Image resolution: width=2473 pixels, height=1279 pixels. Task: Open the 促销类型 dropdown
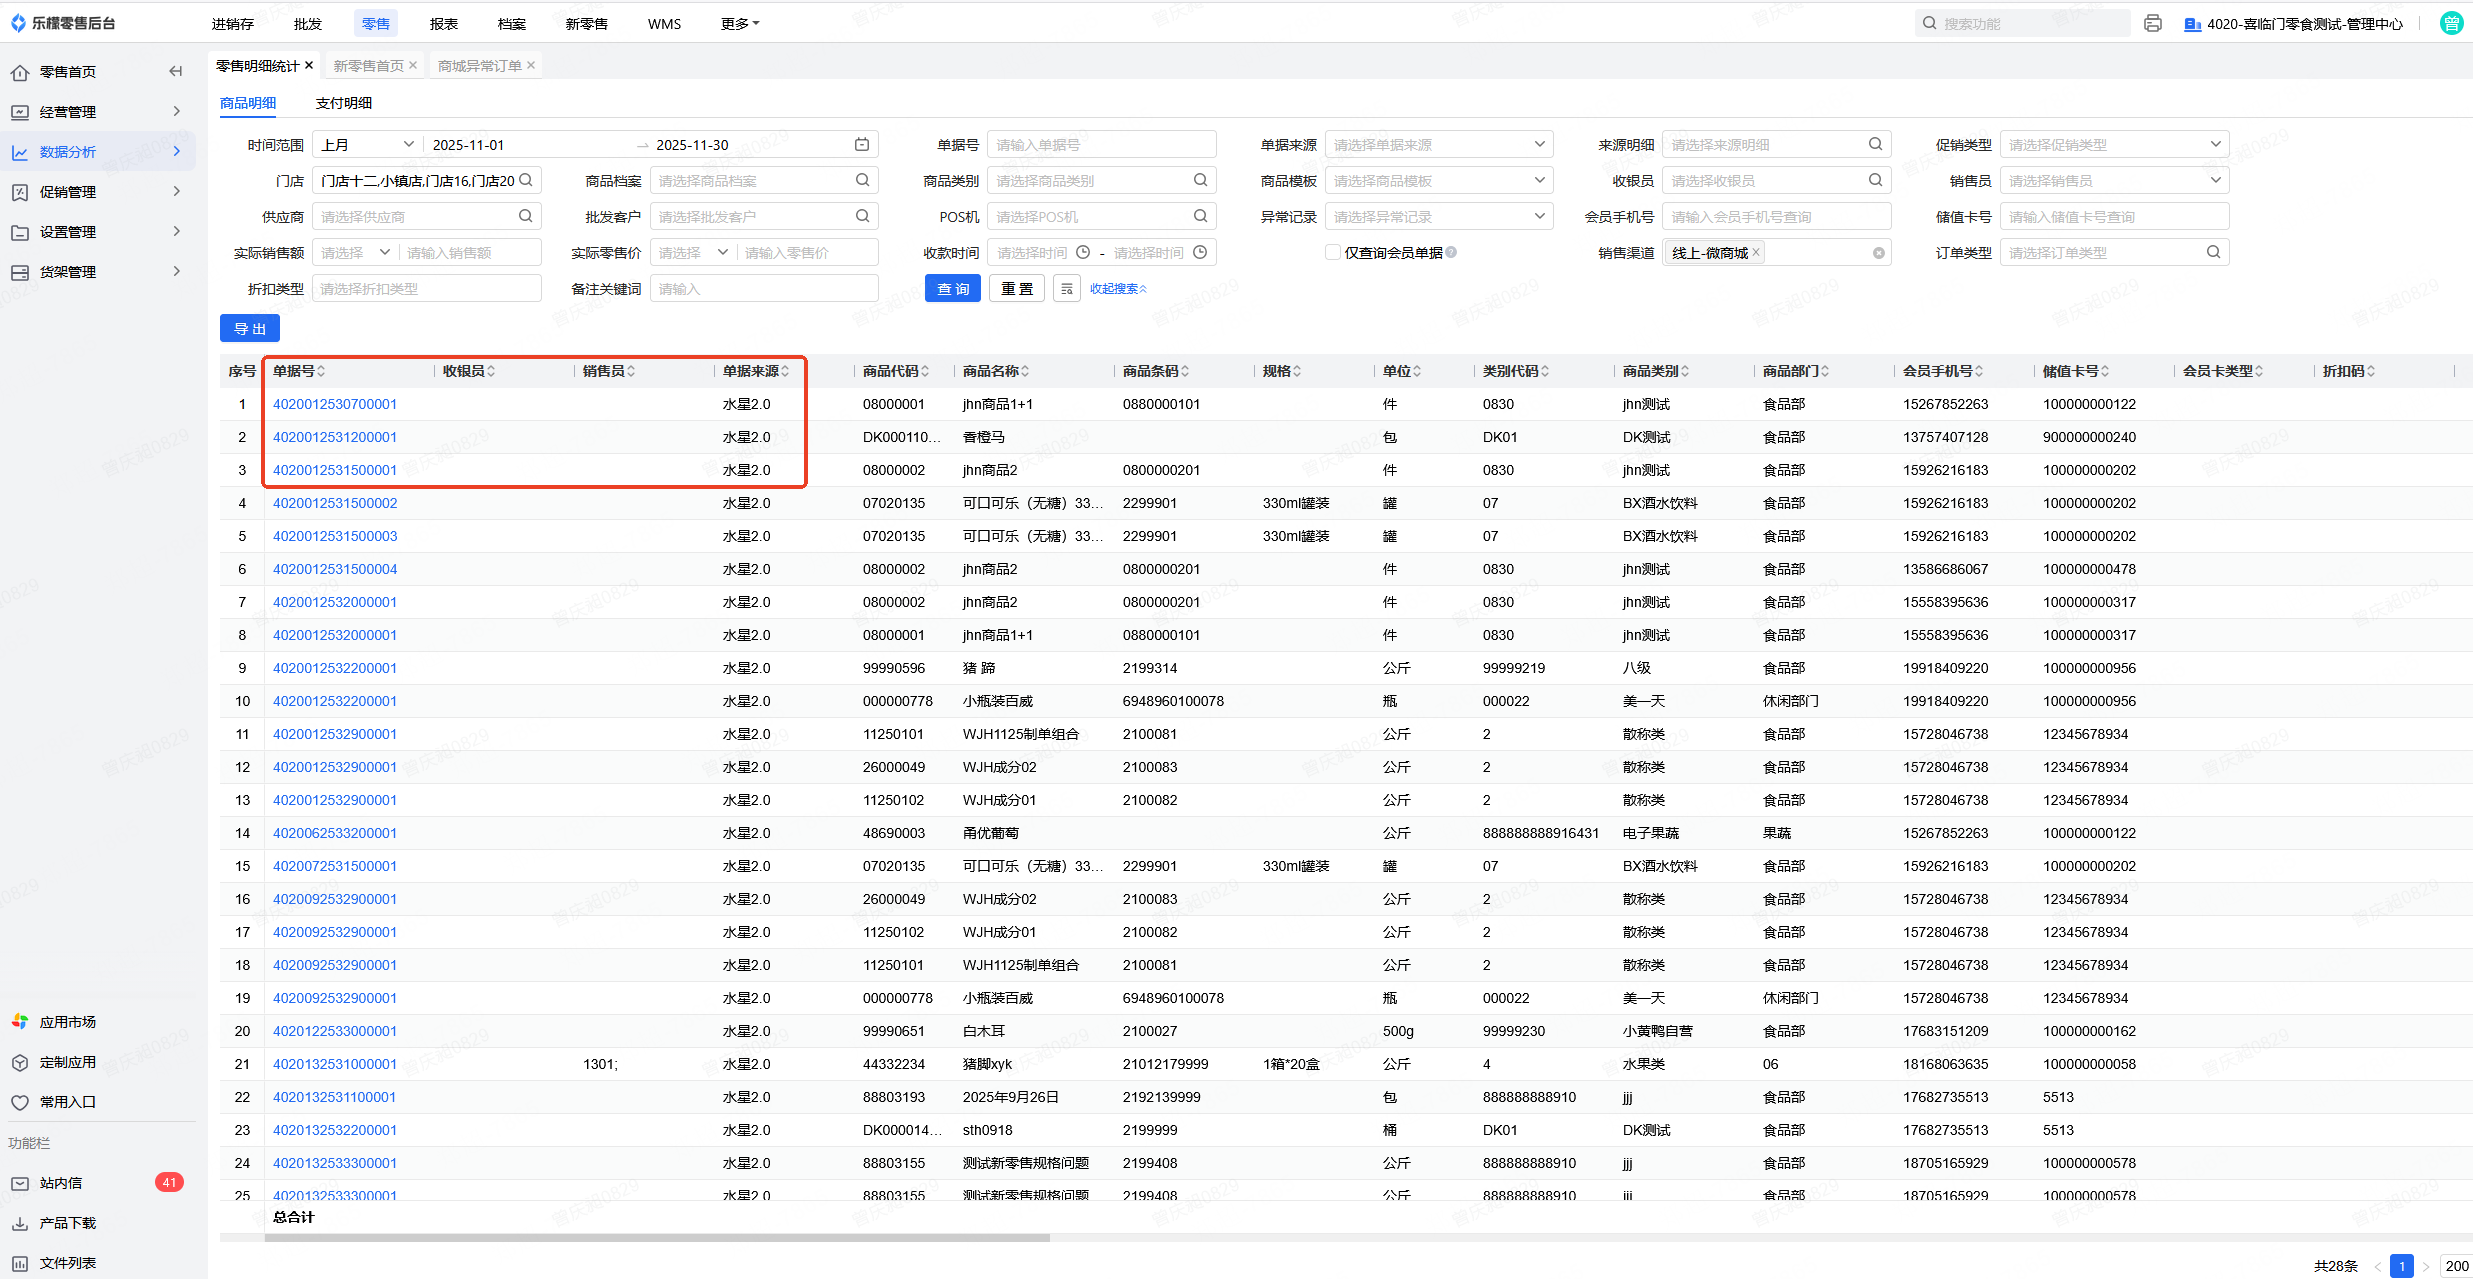pos(2114,145)
